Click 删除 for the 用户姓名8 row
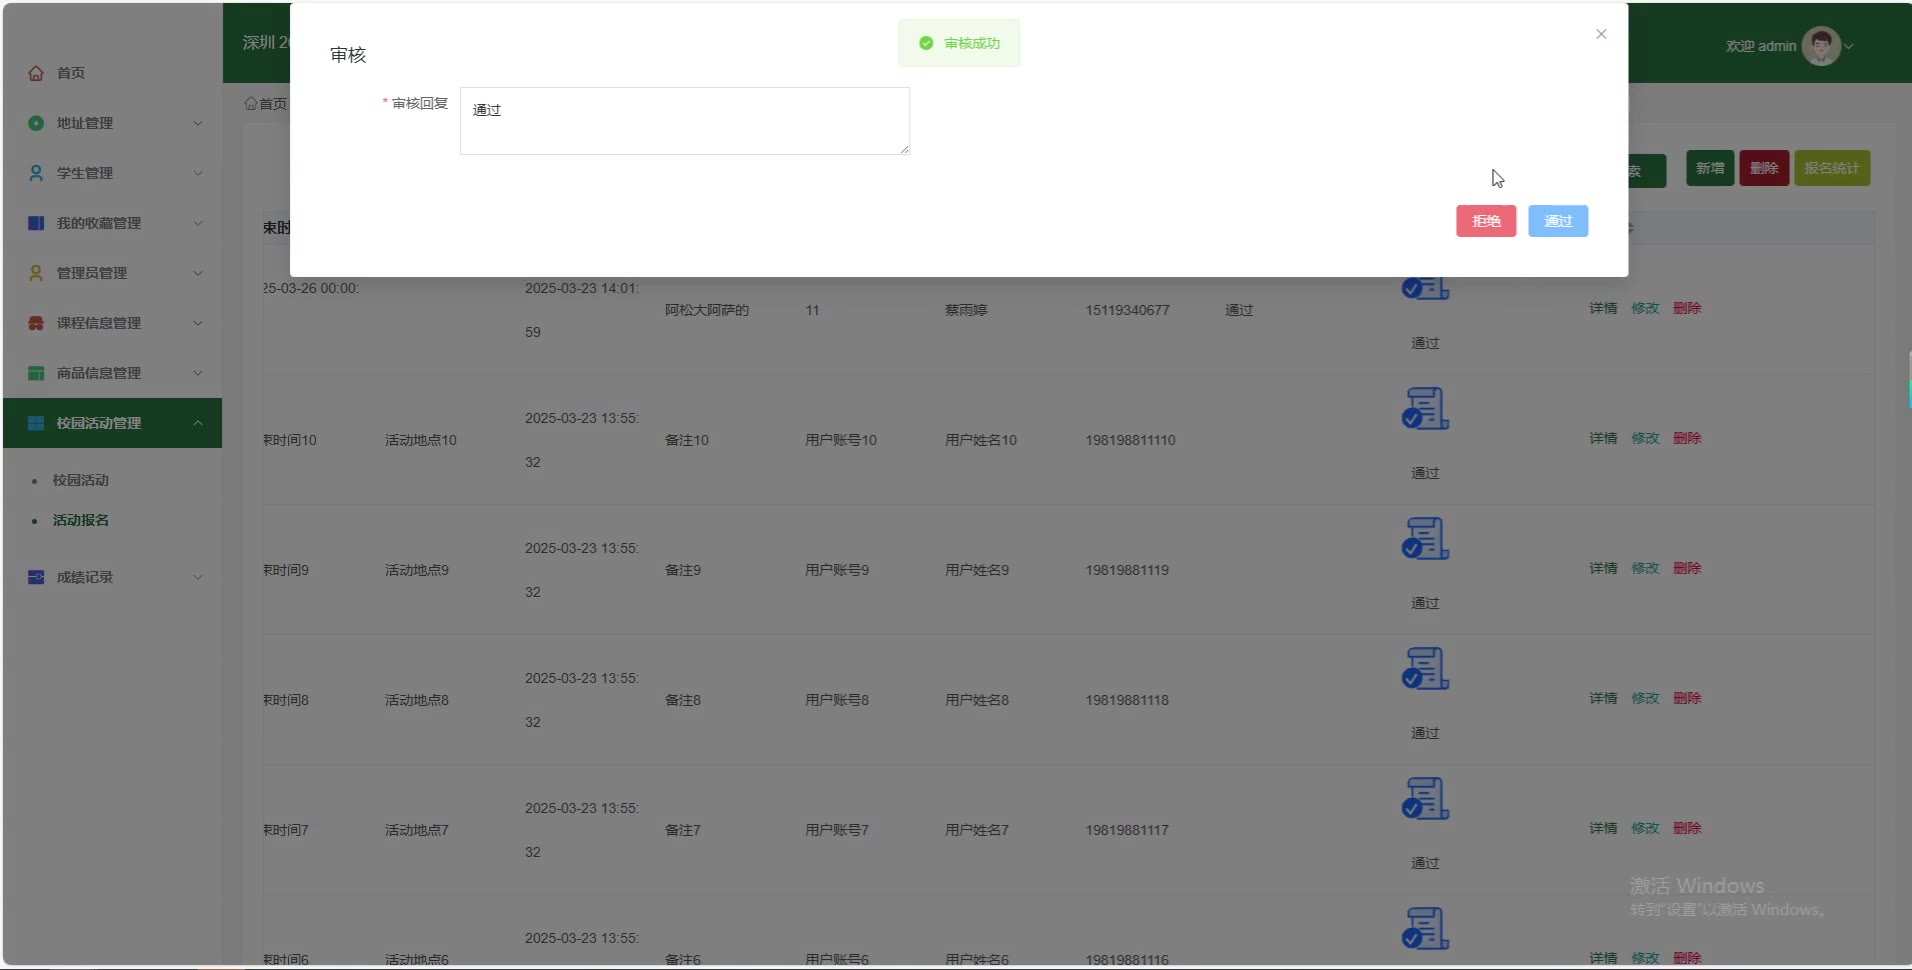 tap(1687, 698)
